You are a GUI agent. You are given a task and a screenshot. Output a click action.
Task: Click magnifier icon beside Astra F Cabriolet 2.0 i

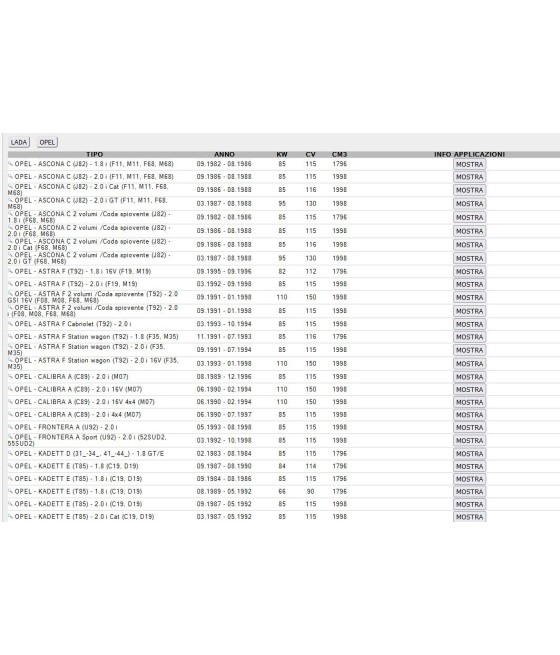coord(10,324)
